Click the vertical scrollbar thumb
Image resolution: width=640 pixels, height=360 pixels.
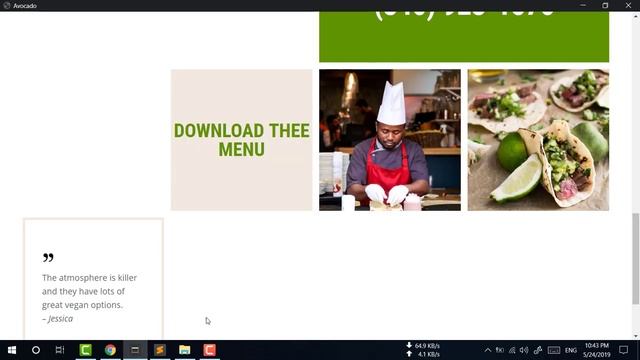click(636, 259)
